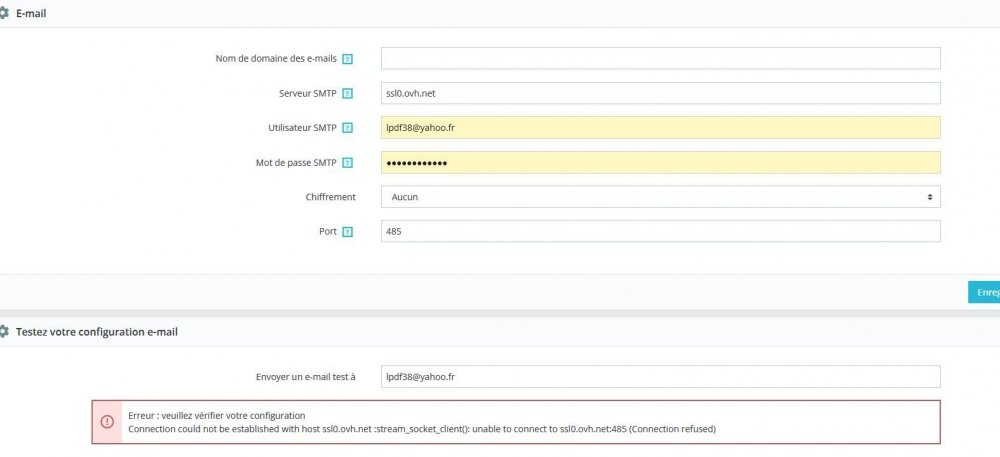Viewport: 1000px width, 457px height.
Task: Focus the Nom de domaine des e-mails field
Action: [x=661, y=58]
